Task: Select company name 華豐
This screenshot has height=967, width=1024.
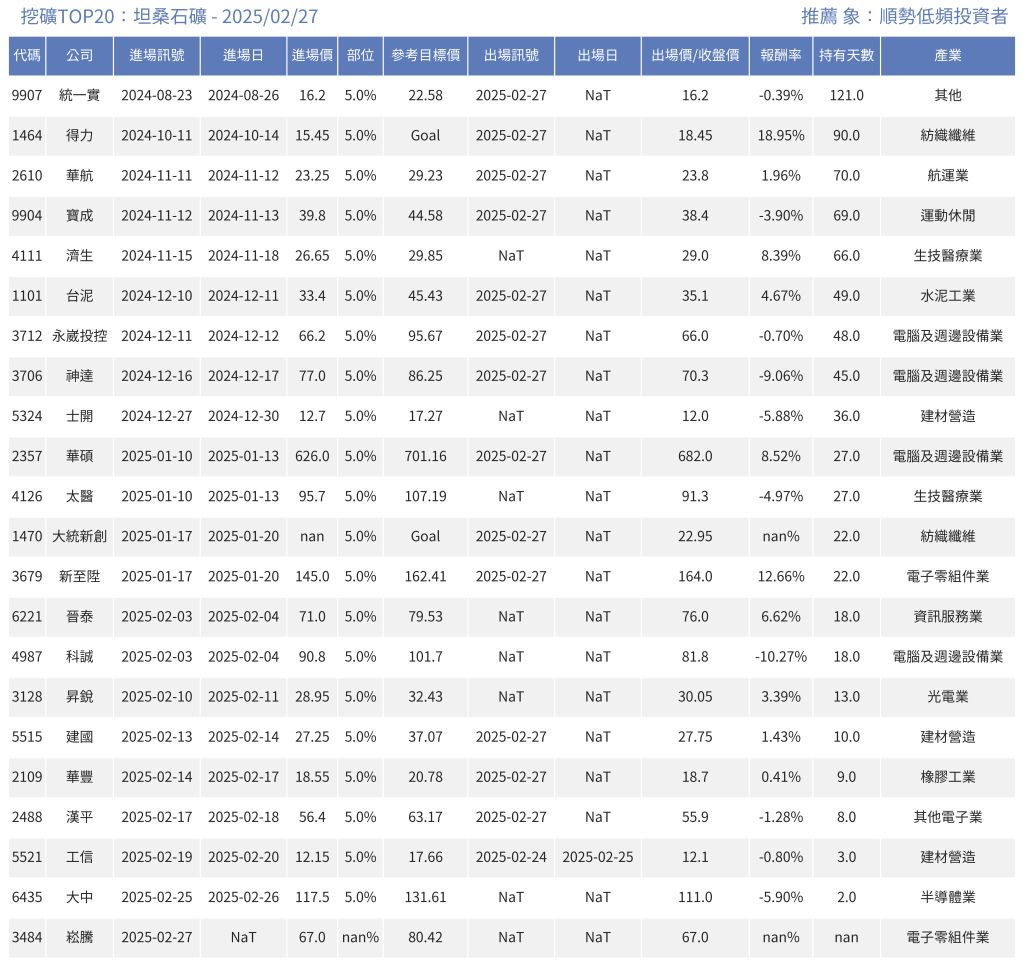Action: (80, 777)
